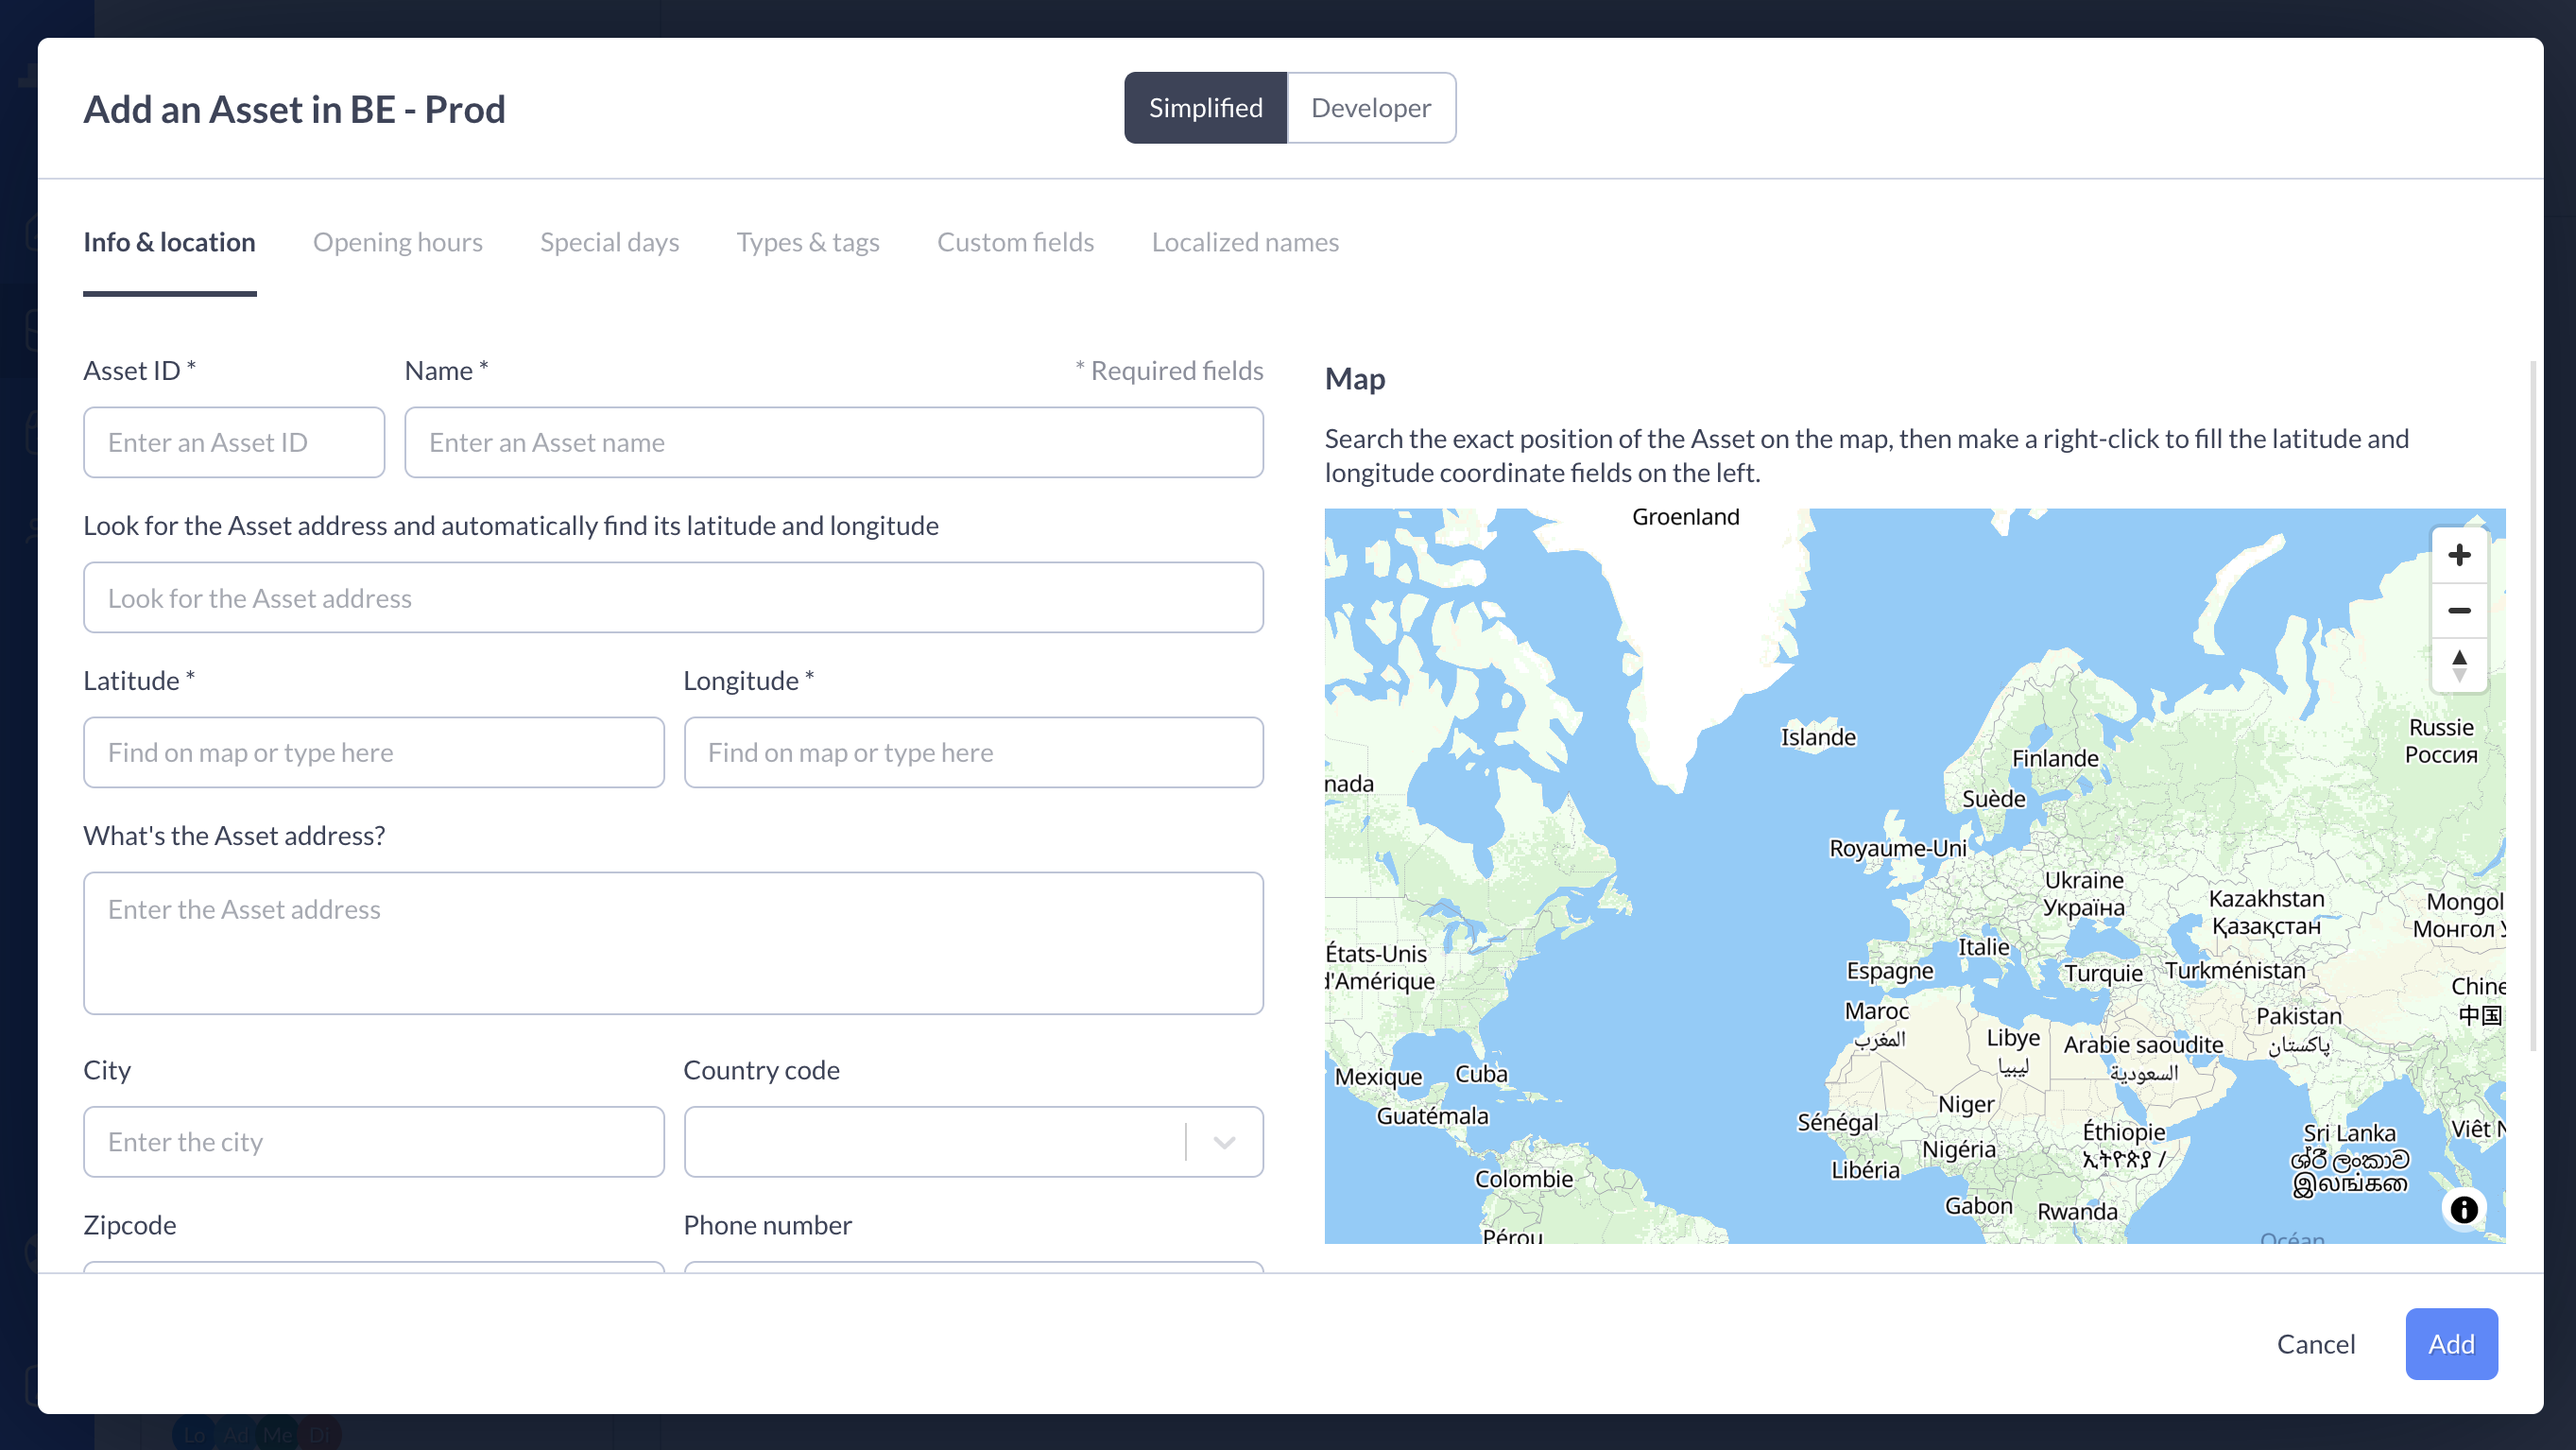Reset map bearing with compass icon

(2458, 665)
